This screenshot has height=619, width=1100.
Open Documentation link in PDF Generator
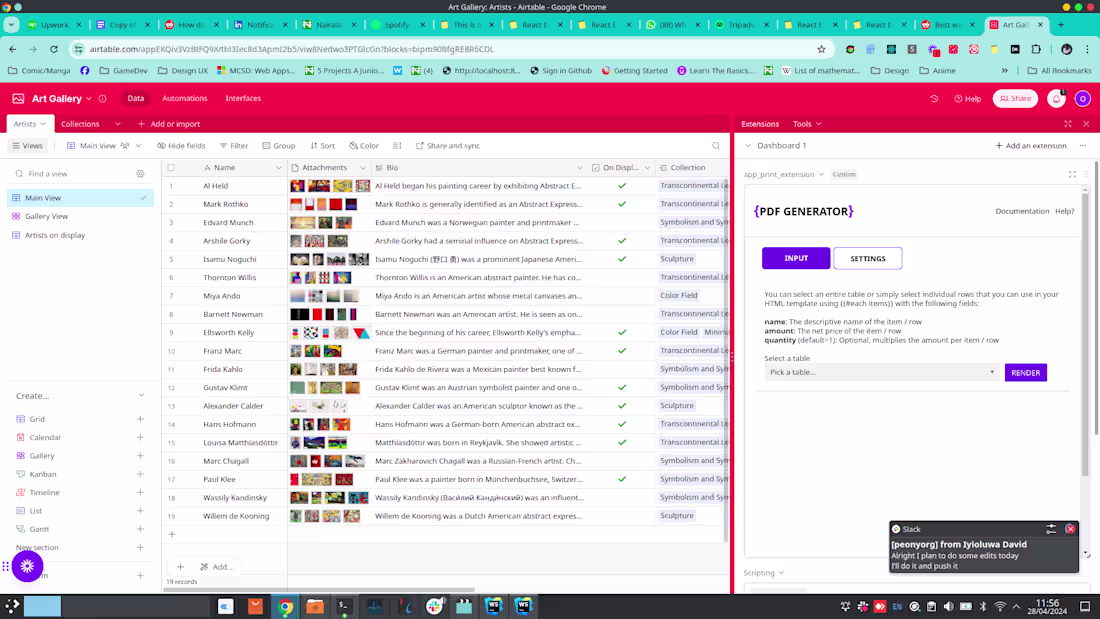(x=1022, y=211)
